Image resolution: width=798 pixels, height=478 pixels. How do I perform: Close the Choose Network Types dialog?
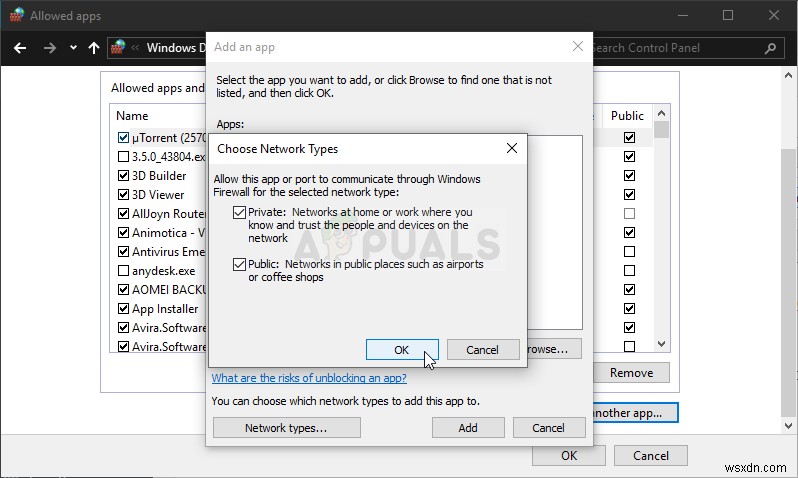512,148
